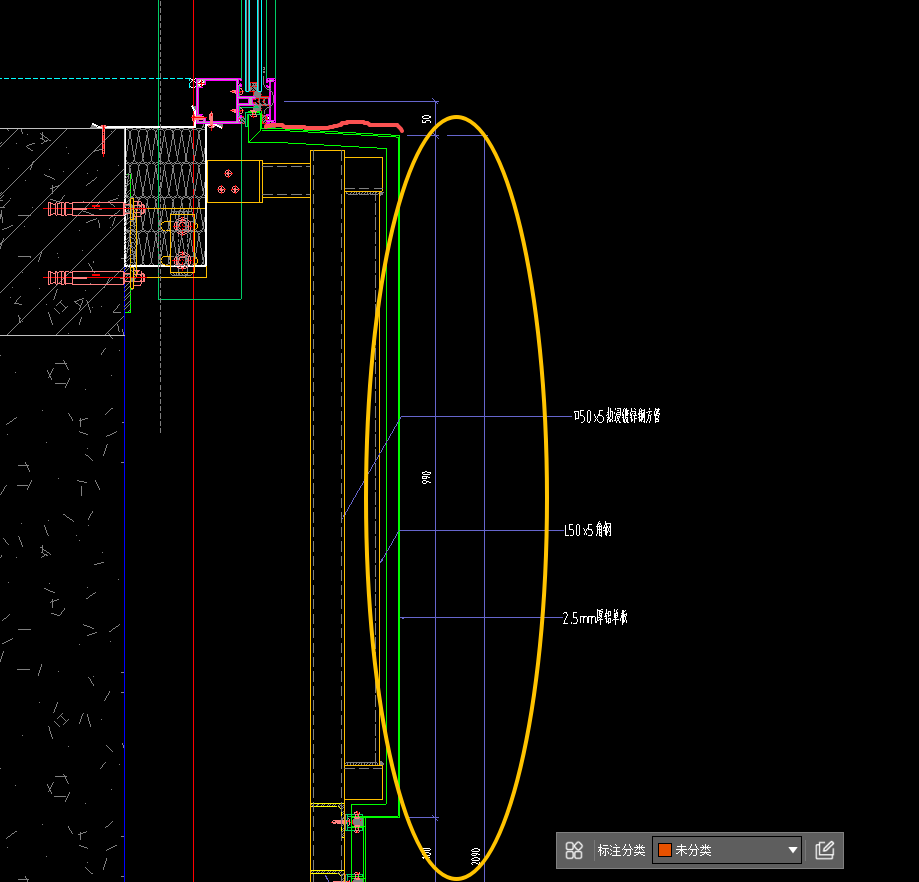The width and height of the screenshot is (919, 882).
Task: Click the 990 vertical dimension value
Action: [427, 477]
